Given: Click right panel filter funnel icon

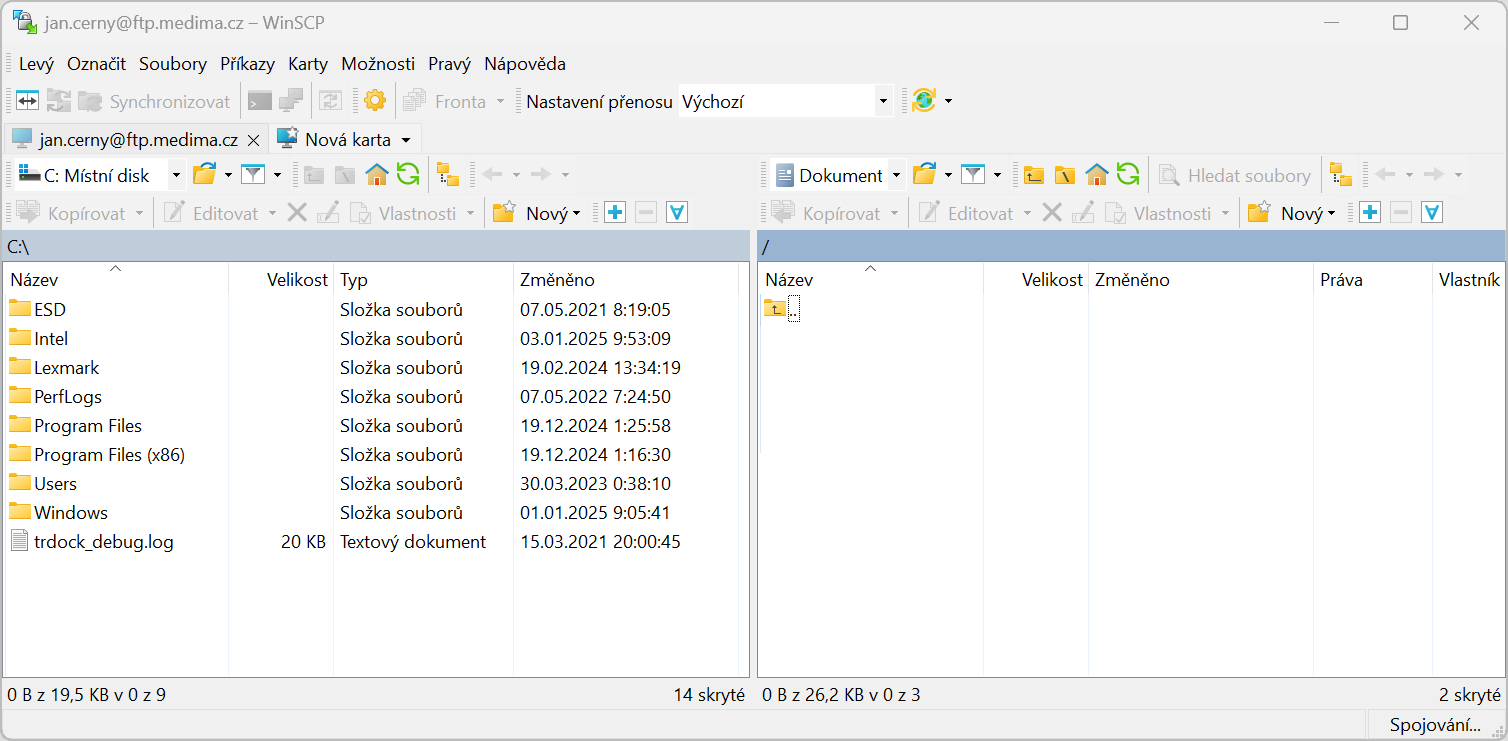Looking at the screenshot, I should (x=974, y=175).
